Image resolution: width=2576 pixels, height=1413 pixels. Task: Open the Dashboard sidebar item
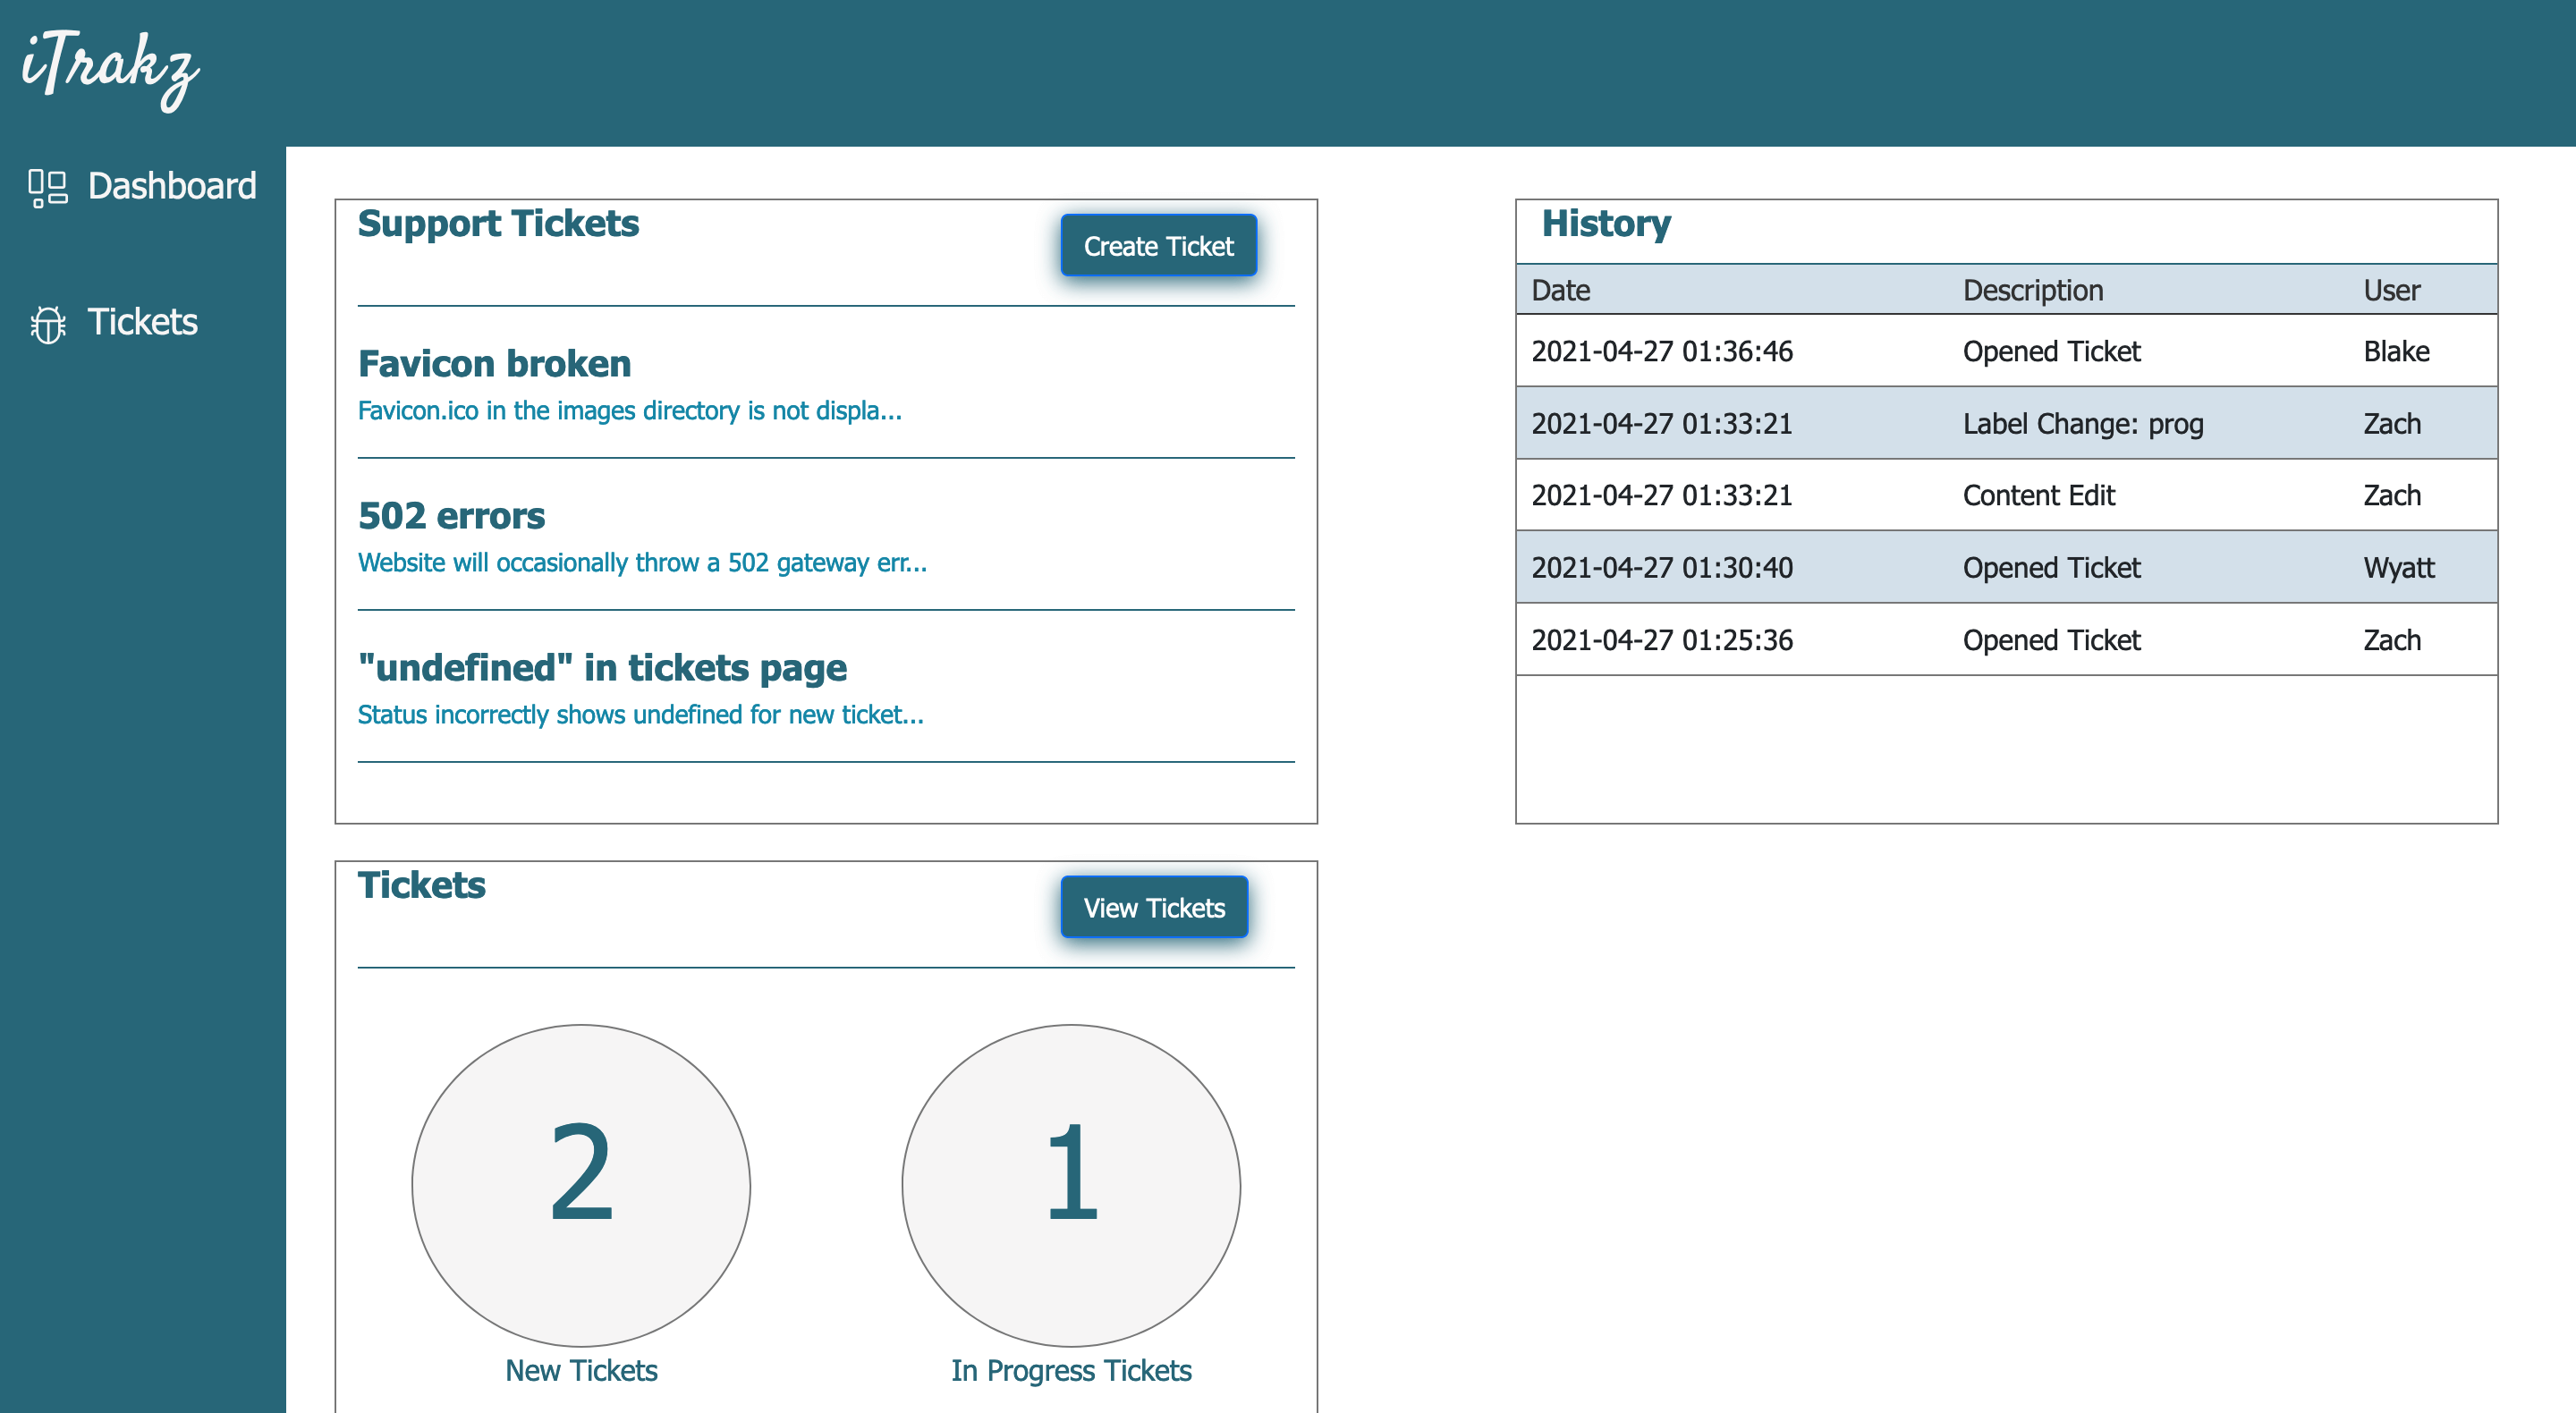(x=142, y=186)
